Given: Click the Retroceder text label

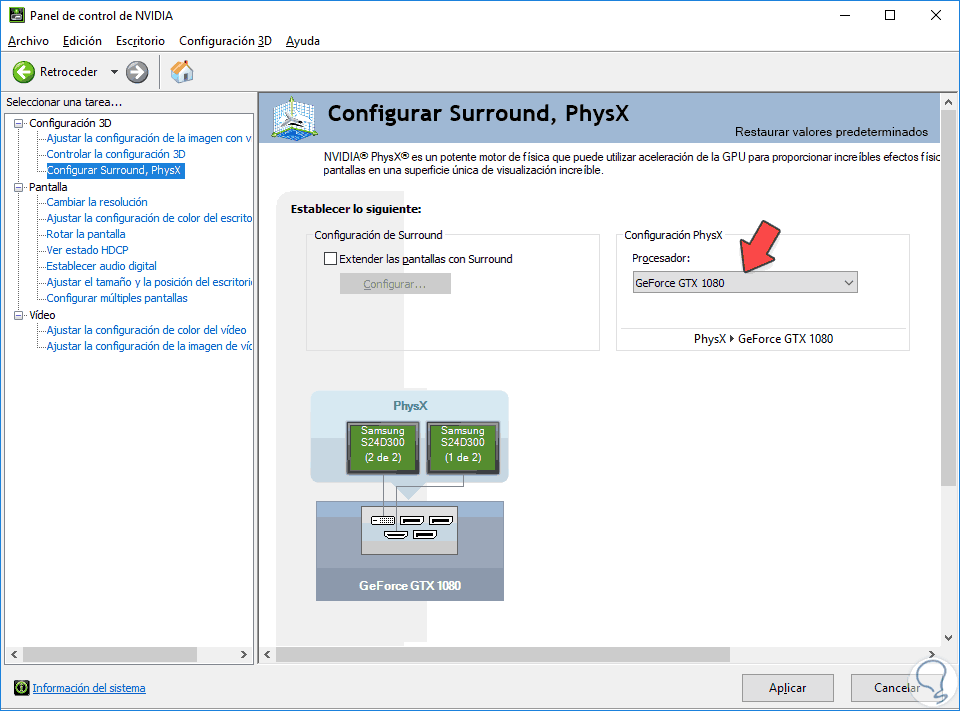Looking at the screenshot, I should pyautogui.click(x=69, y=72).
